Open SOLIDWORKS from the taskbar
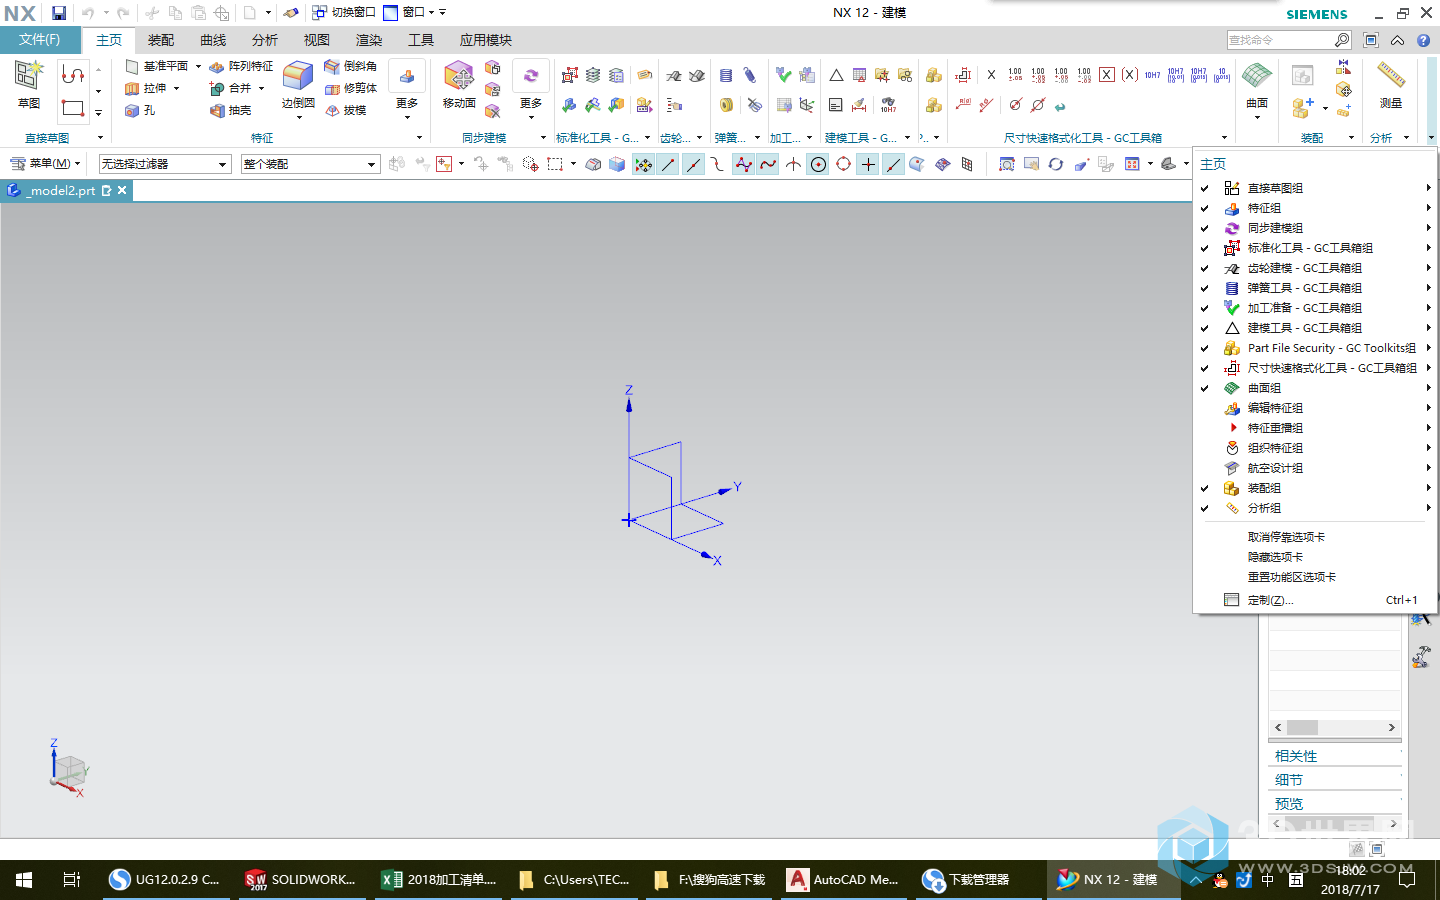Image resolution: width=1440 pixels, height=900 pixels. pyautogui.click(x=301, y=880)
